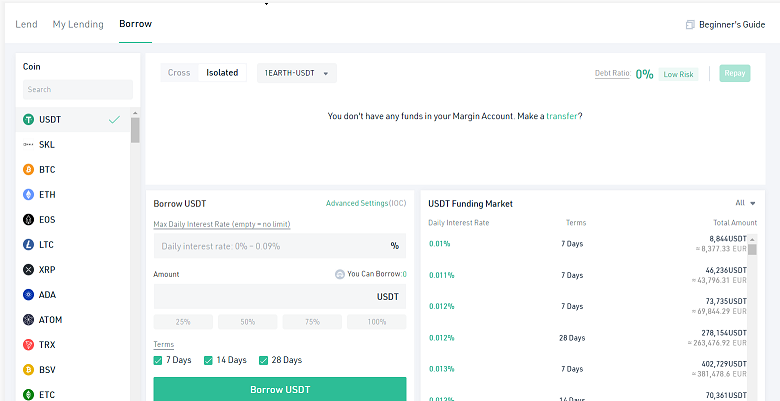Open the Lend tab

pyautogui.click(x=26, y=24)
